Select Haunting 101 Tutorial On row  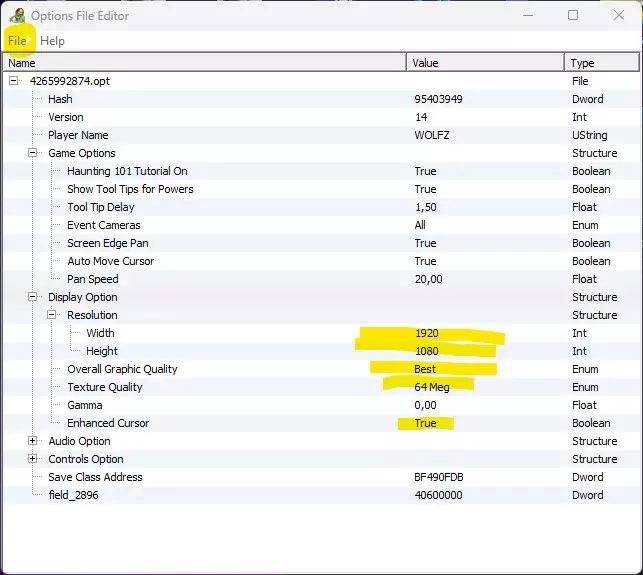321,171
